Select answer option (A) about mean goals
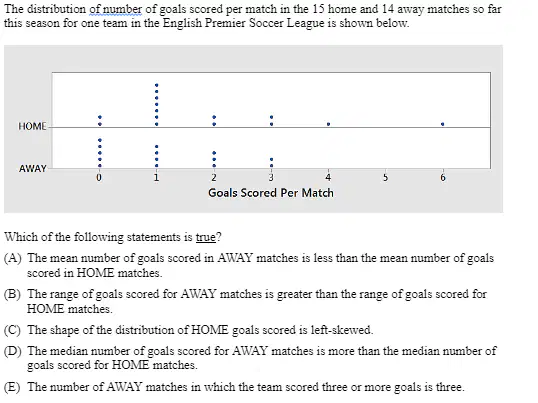538x403 pixels. (x=249, y=265)
